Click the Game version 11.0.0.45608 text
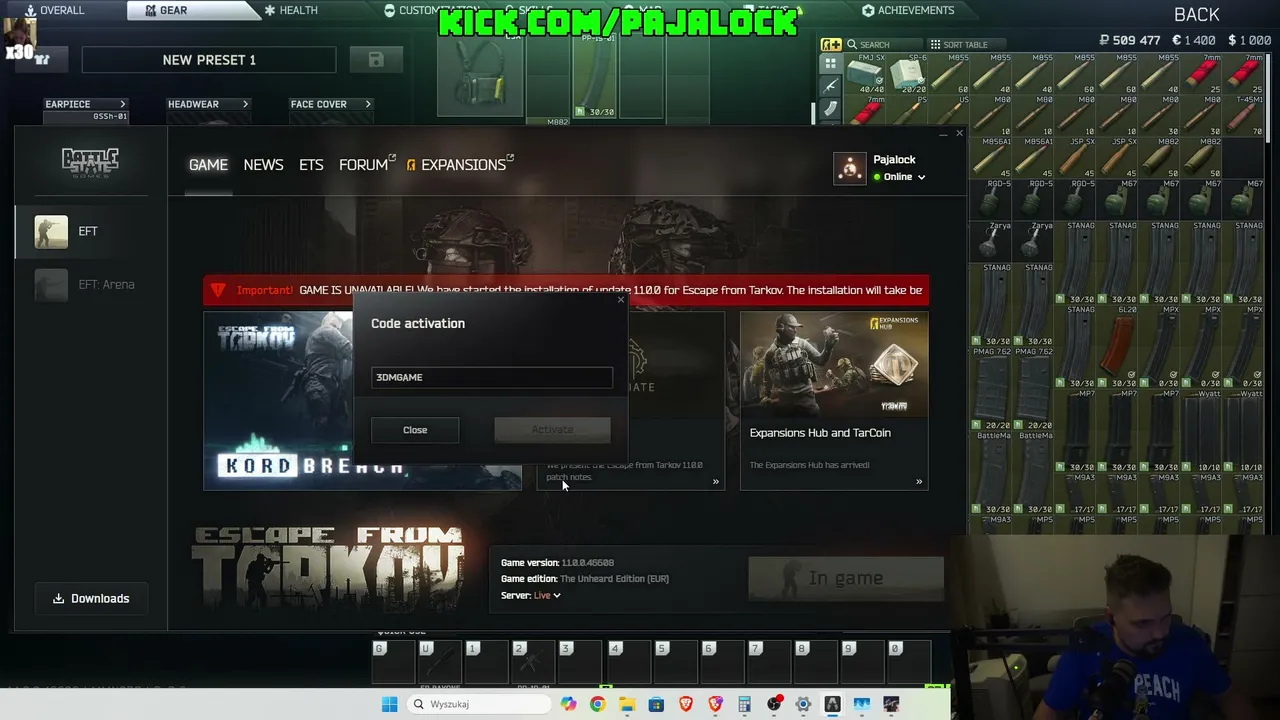 pos(557,563)
